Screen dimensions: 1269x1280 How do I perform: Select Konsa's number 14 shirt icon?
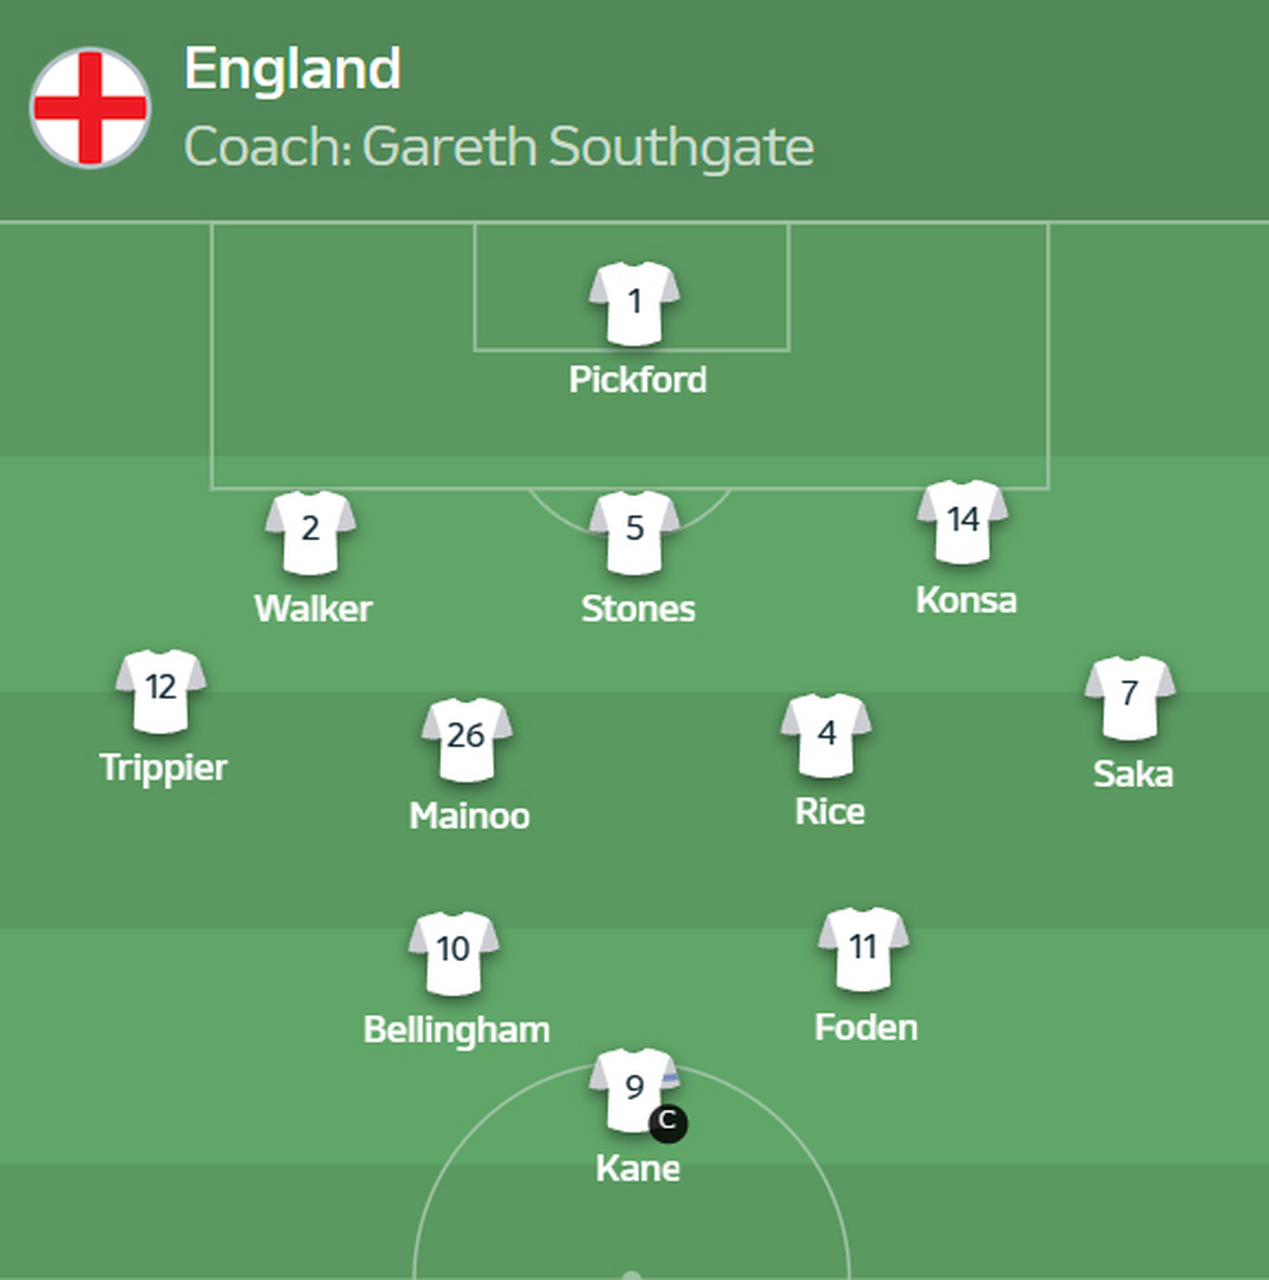[x=962, y=522]
